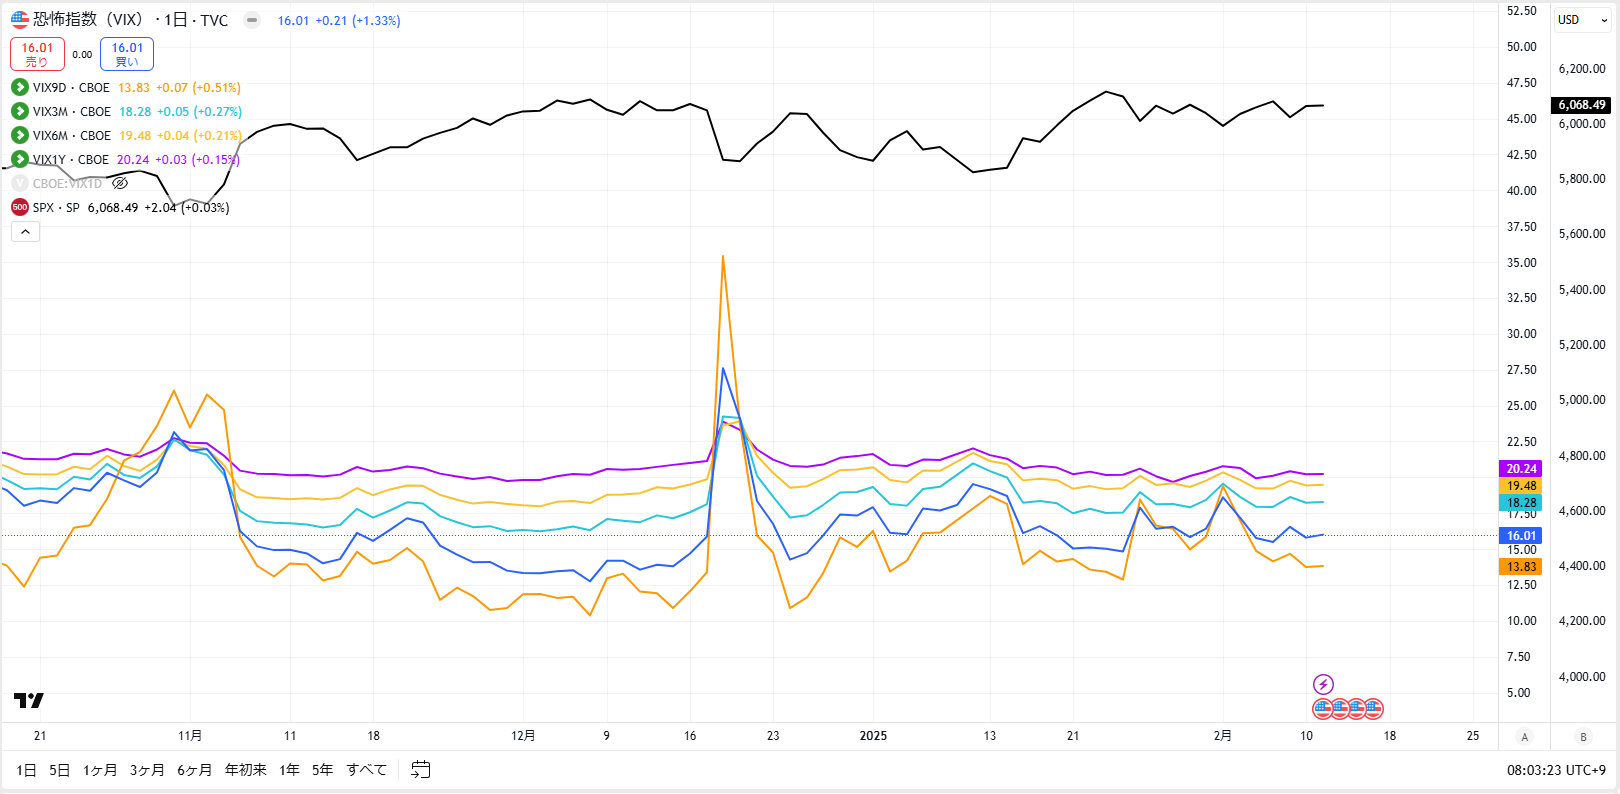Click the 52.50 label on the left price scale
1620x794 pixels.
pos(1522,11)
